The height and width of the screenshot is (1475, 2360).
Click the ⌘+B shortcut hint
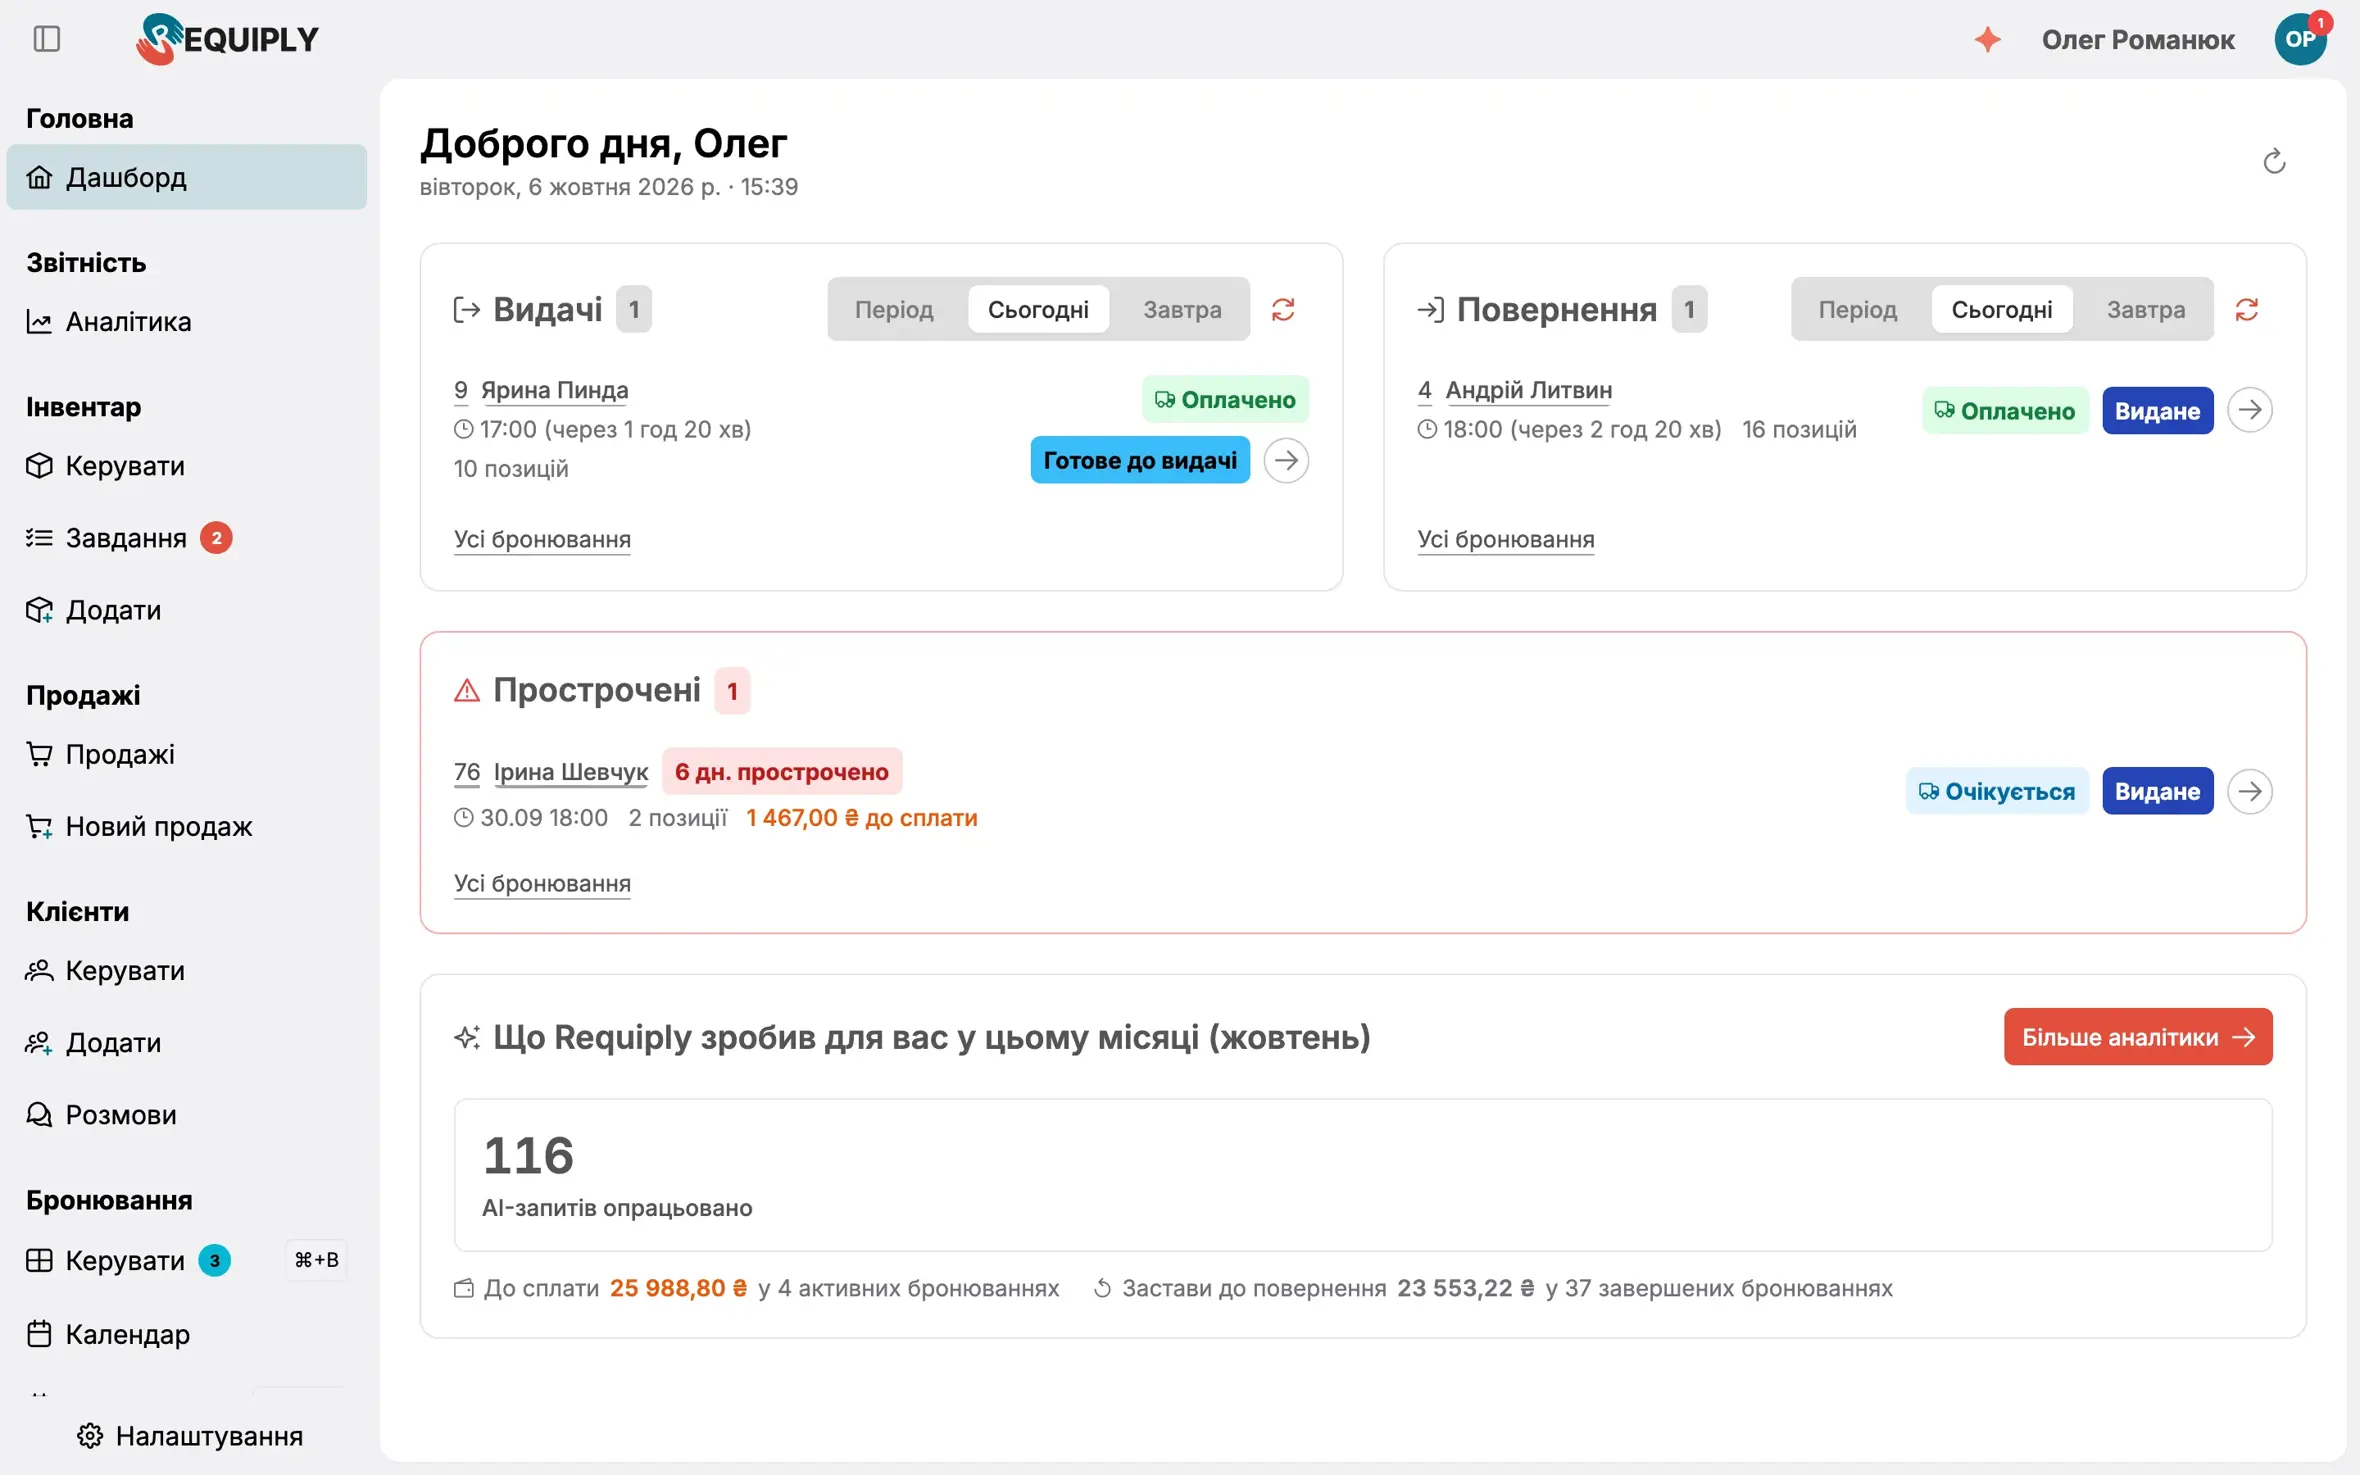(x=316, y=1260)
